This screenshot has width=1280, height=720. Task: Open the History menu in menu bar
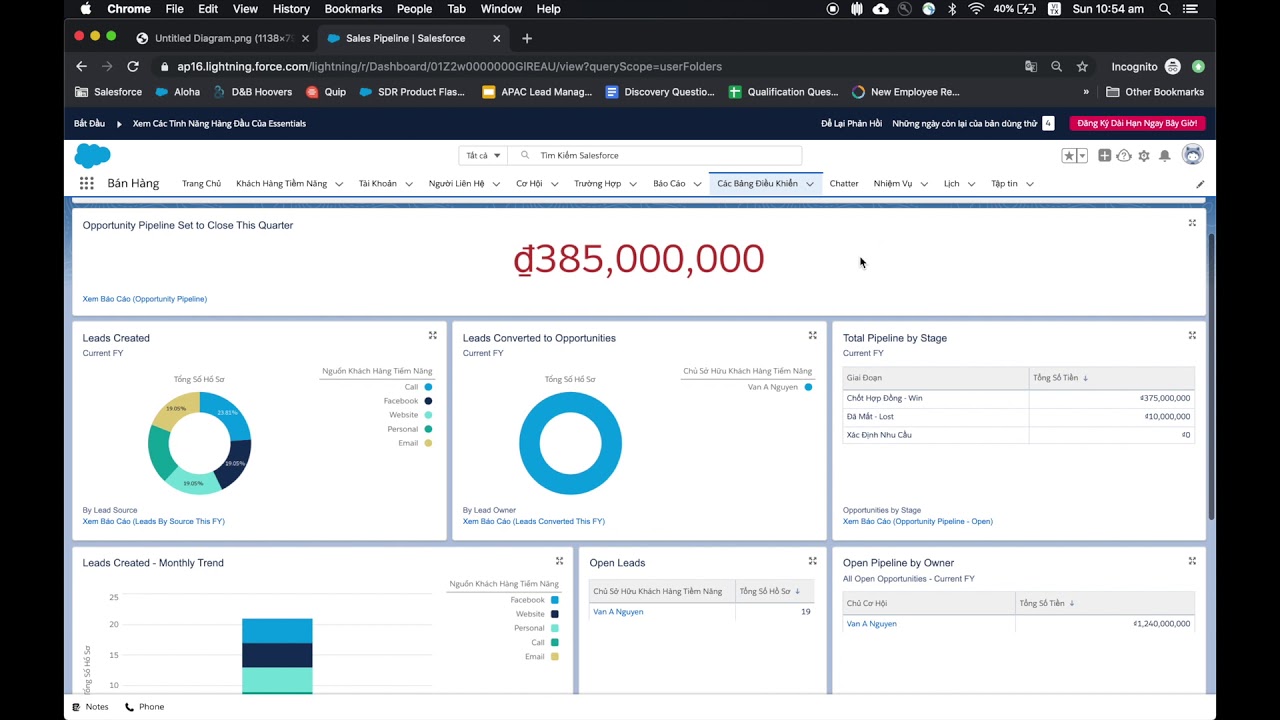click(x=291, y=9)
